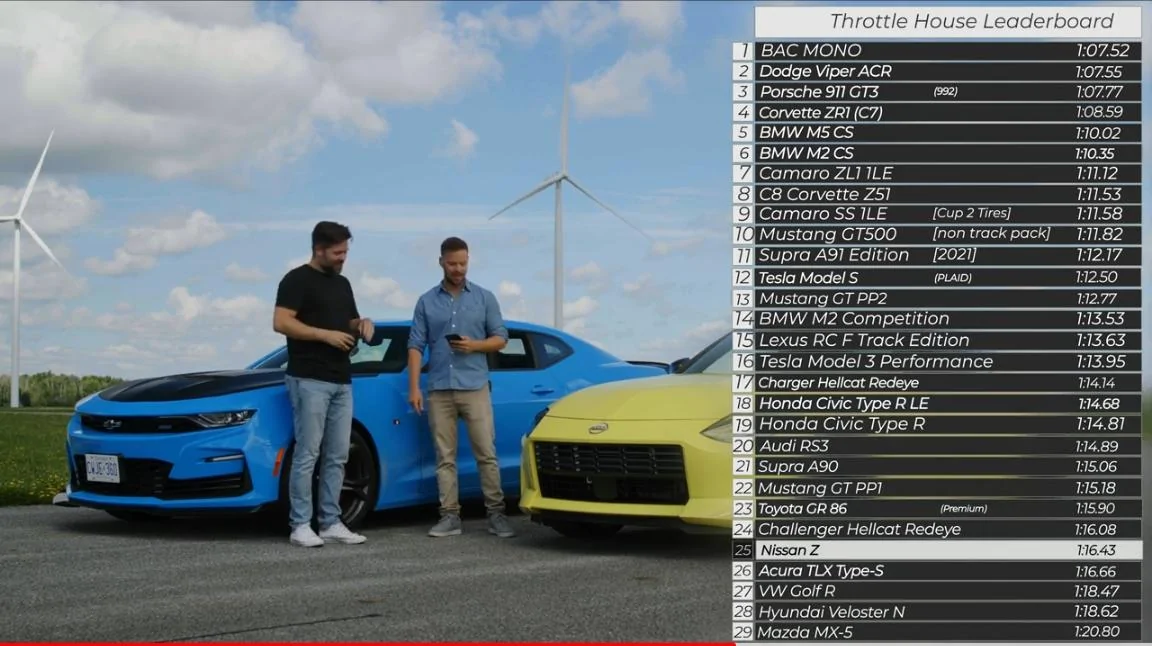Click the [non track pack] note
The height and width of the screenshot is (646, 1152).
tap(992, 234)
